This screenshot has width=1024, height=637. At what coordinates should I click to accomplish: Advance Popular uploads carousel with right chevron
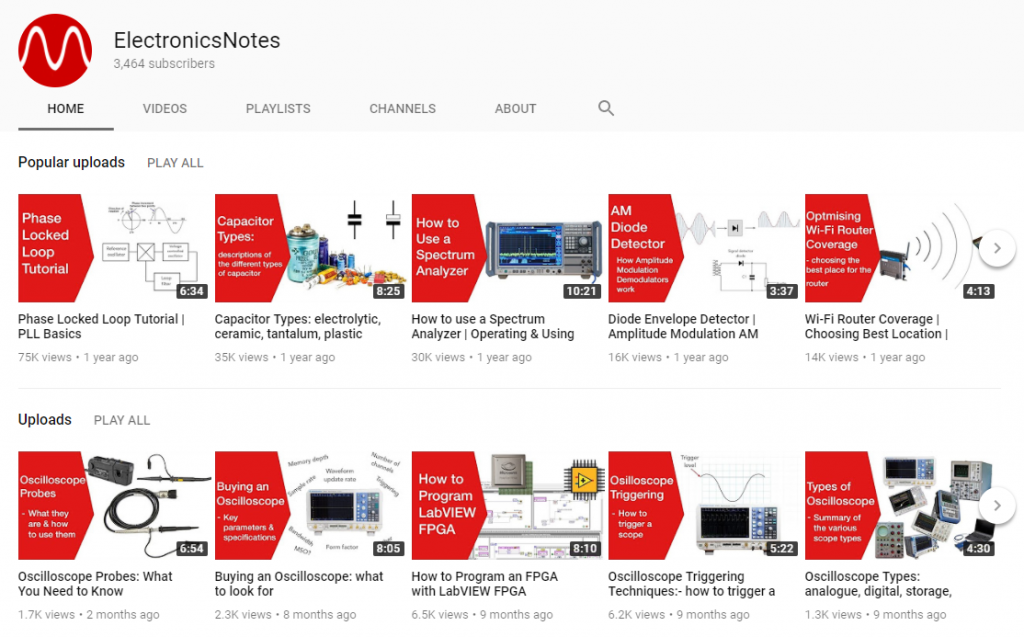point(997,248)
